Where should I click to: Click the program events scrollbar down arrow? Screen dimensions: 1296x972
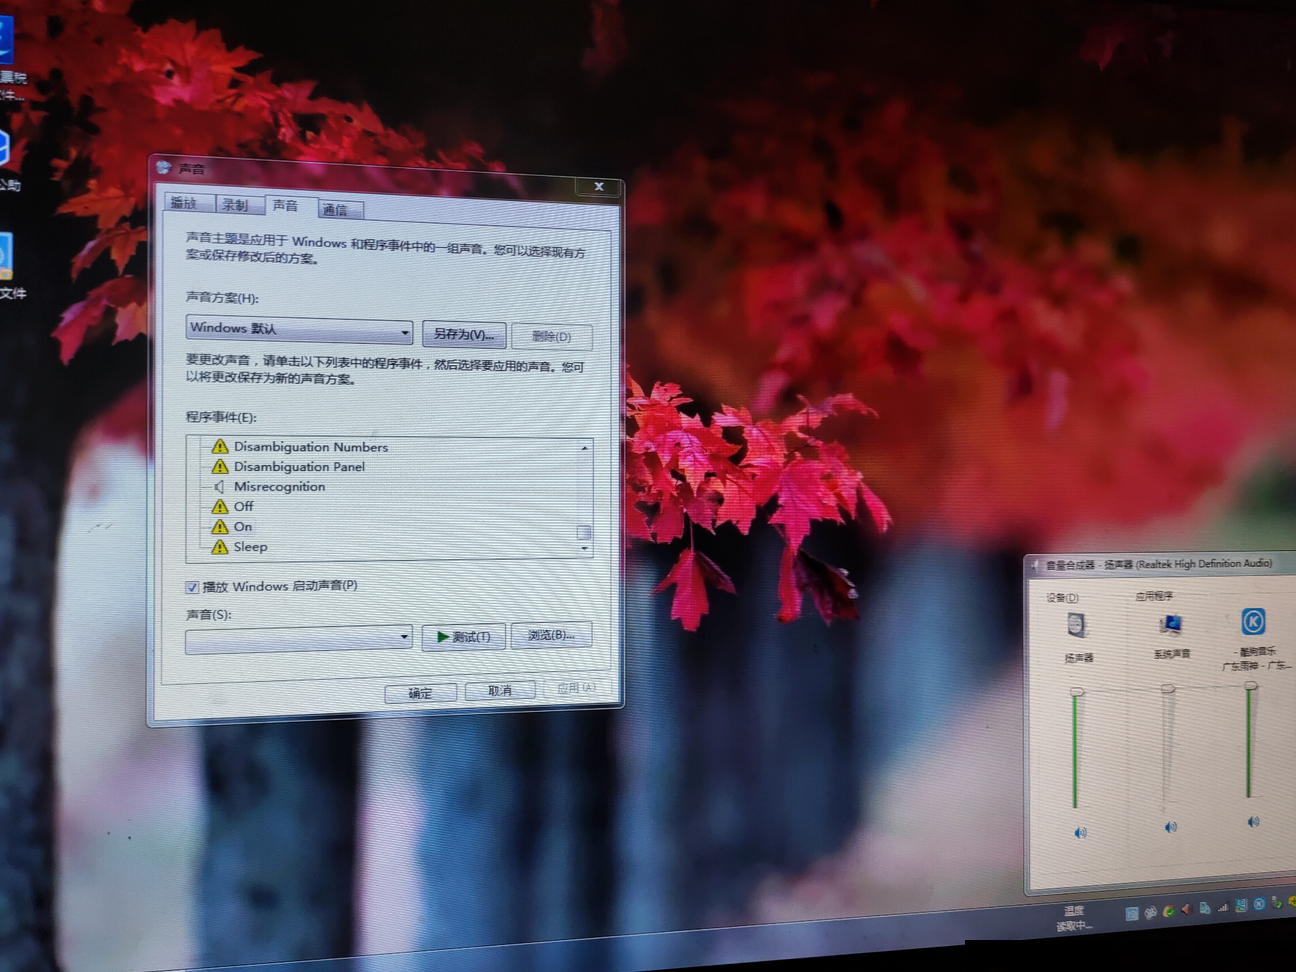(585, 548)
